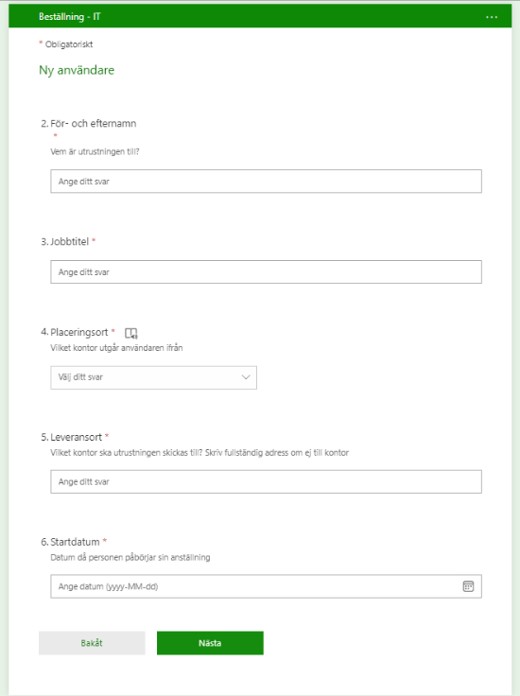The image size is (520, 696).
Task: Click the '4. Placeringsort' question label
Action: pos(75,332)
